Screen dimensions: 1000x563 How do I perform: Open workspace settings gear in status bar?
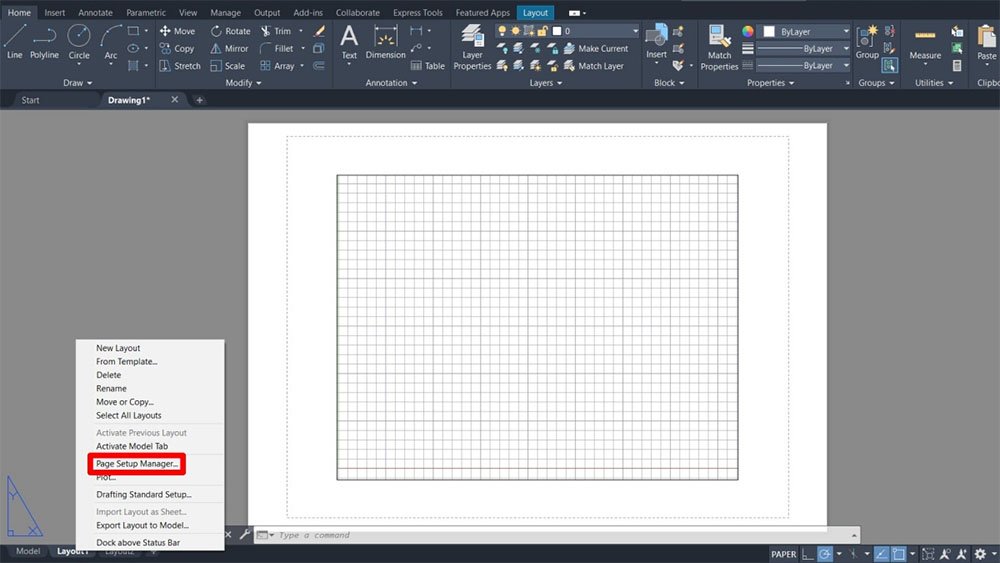click(980, 554)
